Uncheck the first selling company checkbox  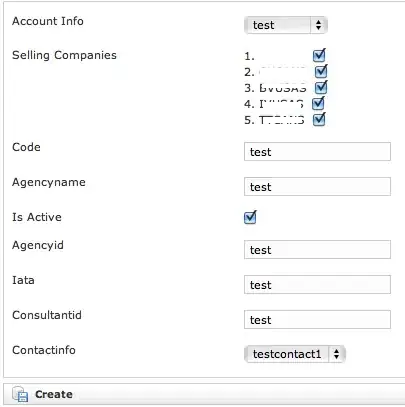pyautogui.click(x=319, y=55)
